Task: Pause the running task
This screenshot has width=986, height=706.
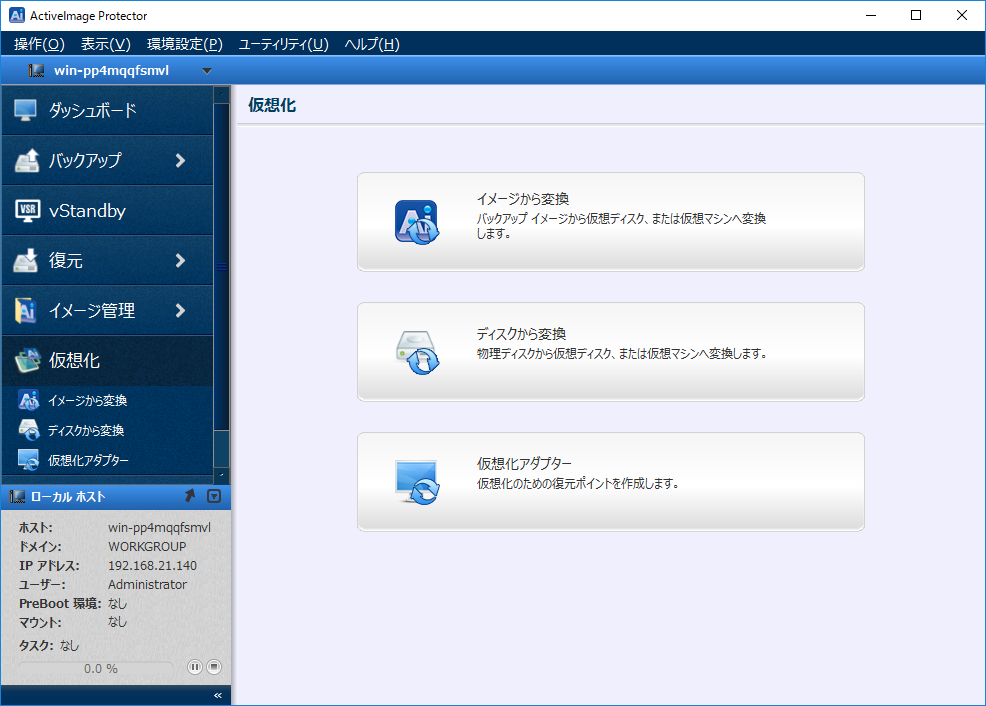Action: 195,667
